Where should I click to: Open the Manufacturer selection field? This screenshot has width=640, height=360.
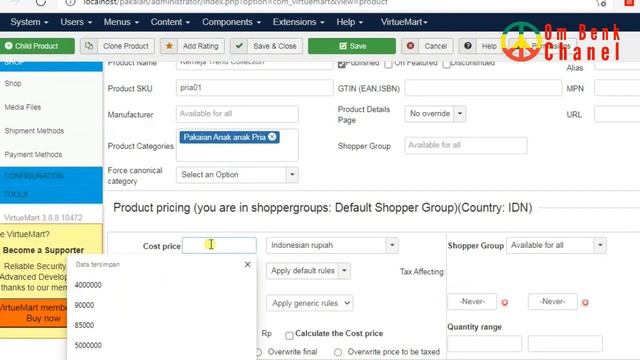click(x=237, y=114)
